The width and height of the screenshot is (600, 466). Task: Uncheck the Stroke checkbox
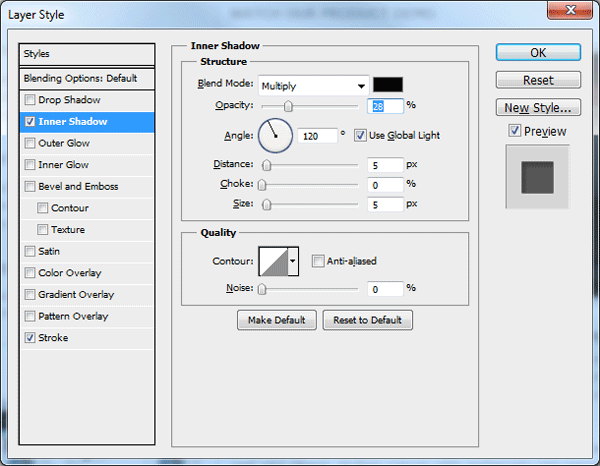(x=29, y=338)
